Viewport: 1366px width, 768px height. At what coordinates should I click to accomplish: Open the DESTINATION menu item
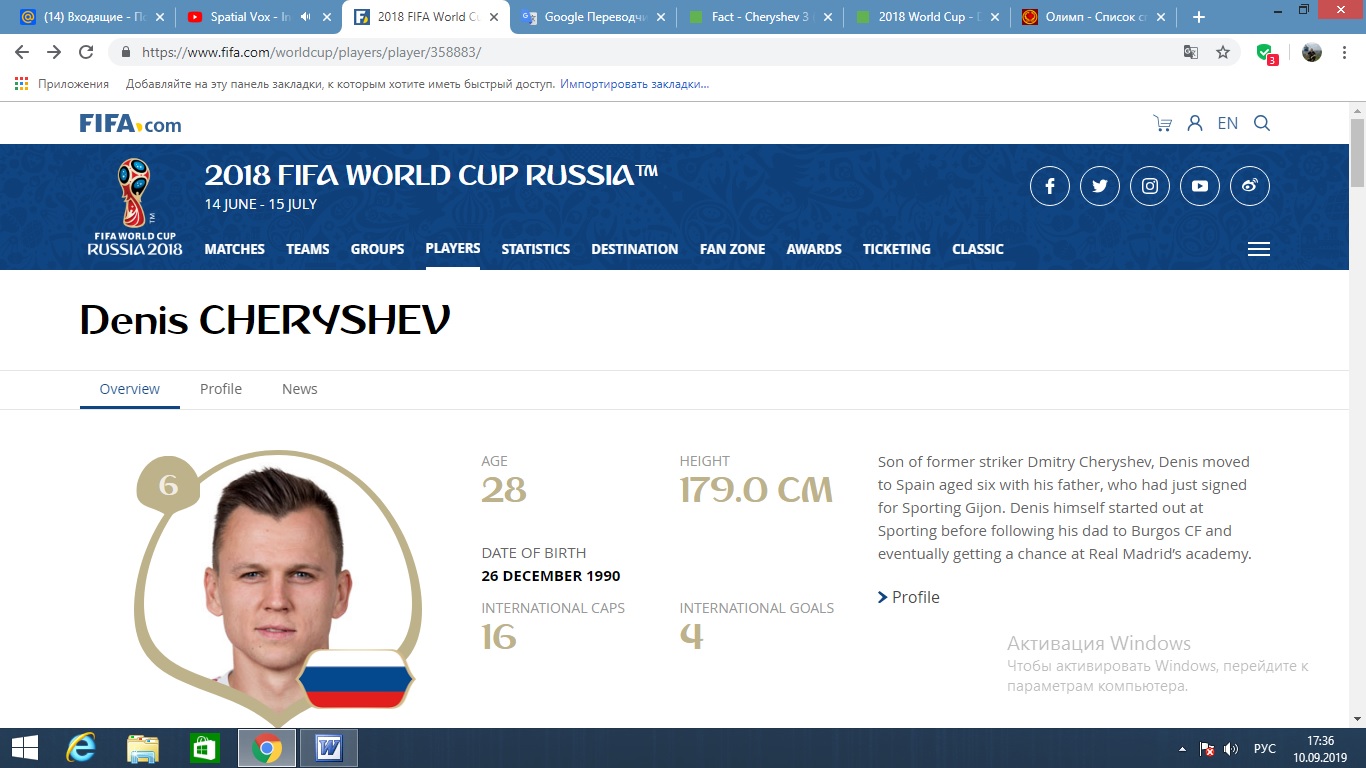[635, 249]
